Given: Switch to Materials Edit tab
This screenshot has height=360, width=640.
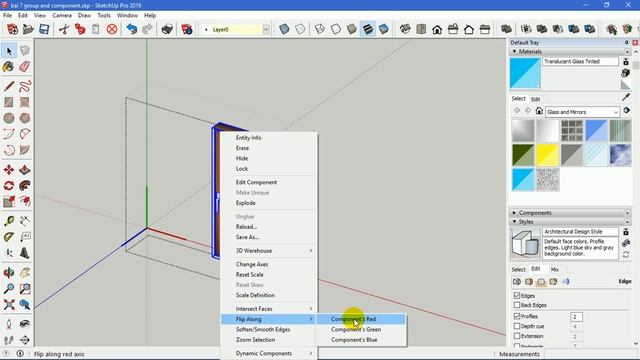Looking at the screenshot, I should 536,99.
